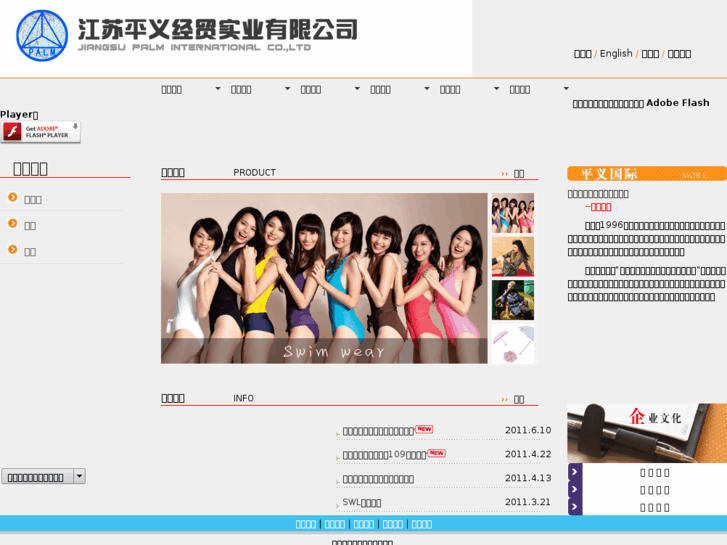Image resolution: width=727 pixels, height=545 pixels.
Task: Switch site language to English
Action: pos(616,53)
